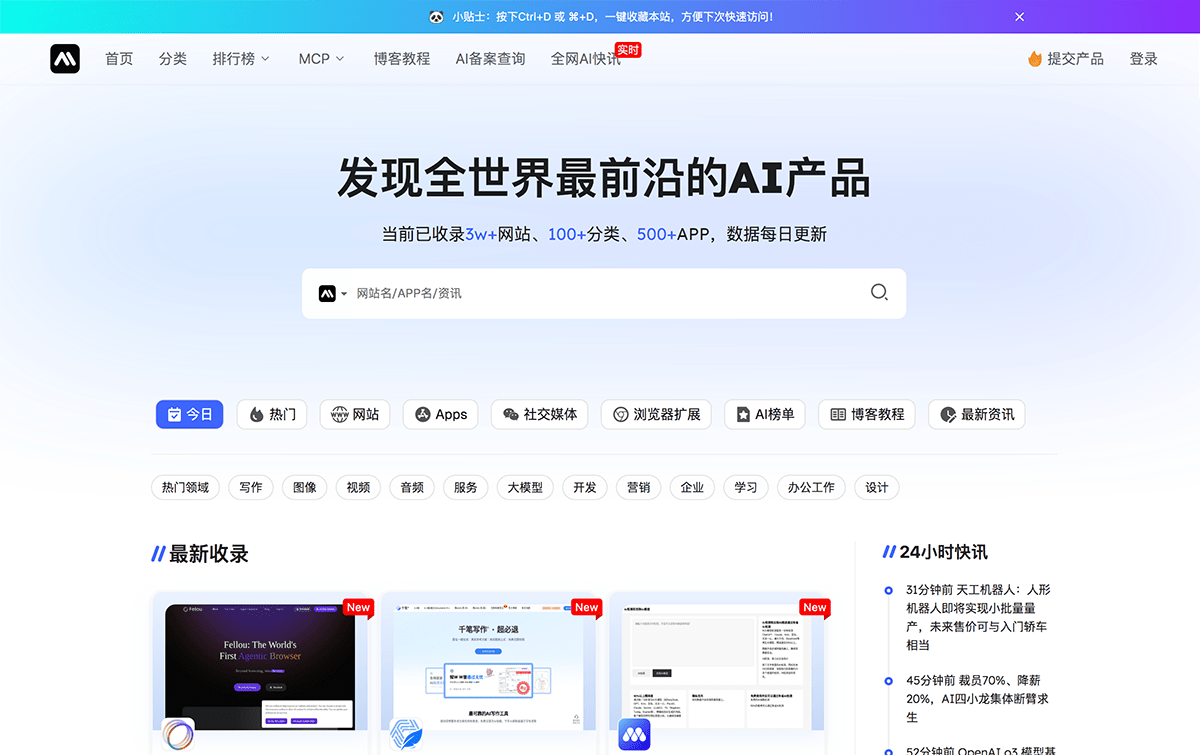Viewport: 1200px width, 755px height.
Task: Open the Apps category tab
Action: click(440, 414)
